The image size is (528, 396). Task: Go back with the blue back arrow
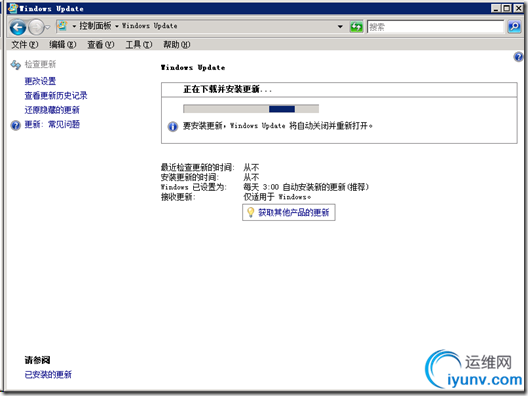click(18, 27)
